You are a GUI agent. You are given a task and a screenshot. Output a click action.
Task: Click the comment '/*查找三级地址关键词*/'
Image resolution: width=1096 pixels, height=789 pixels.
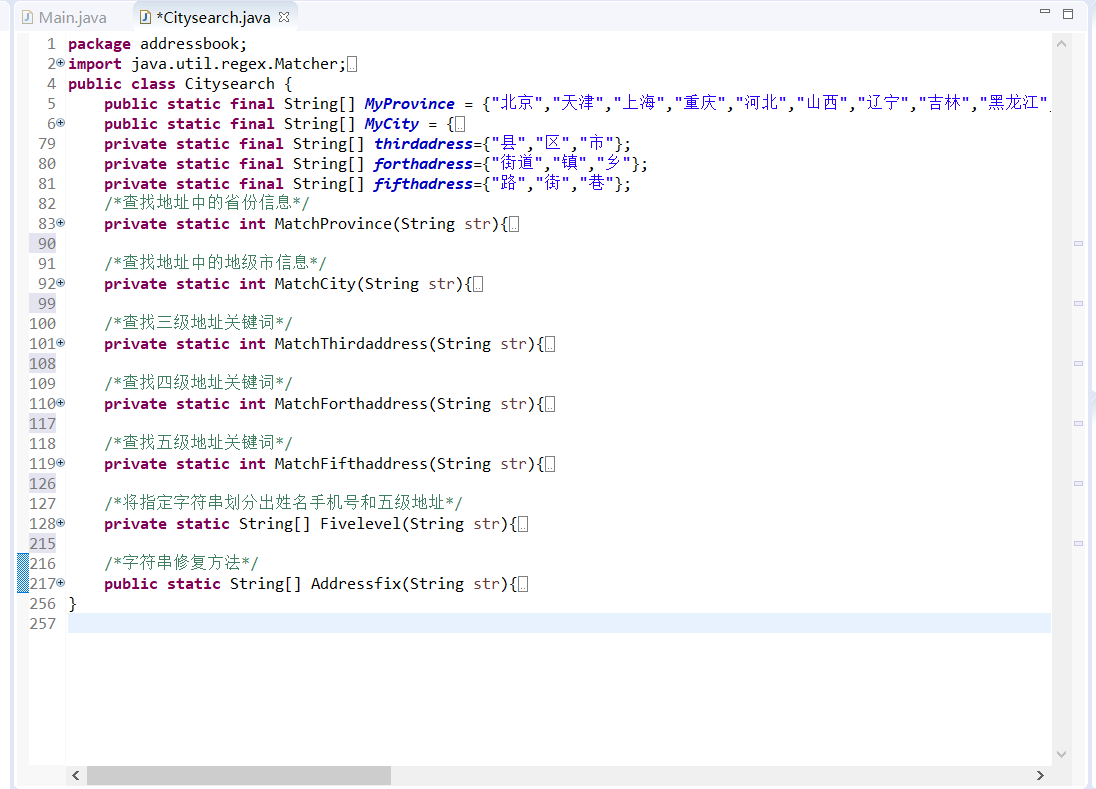(x=199, y=323)
